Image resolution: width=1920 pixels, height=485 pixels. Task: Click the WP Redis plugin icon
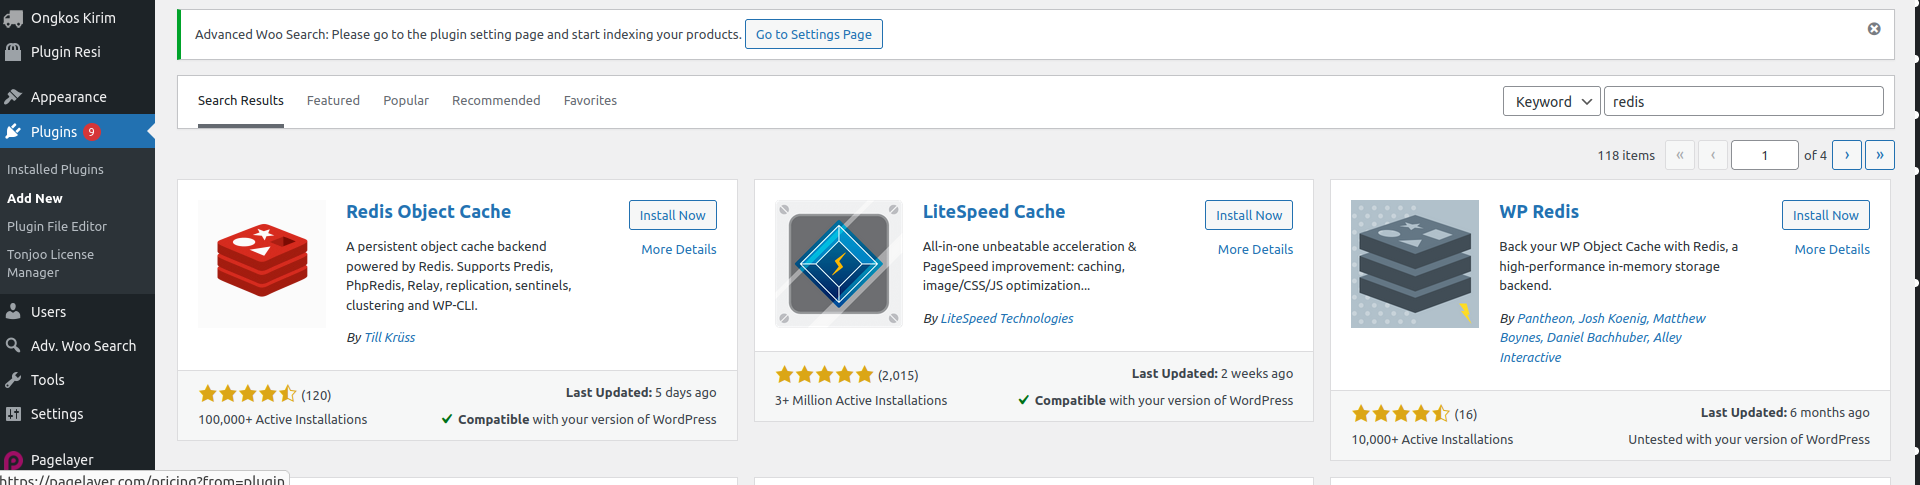(1414, 264)
